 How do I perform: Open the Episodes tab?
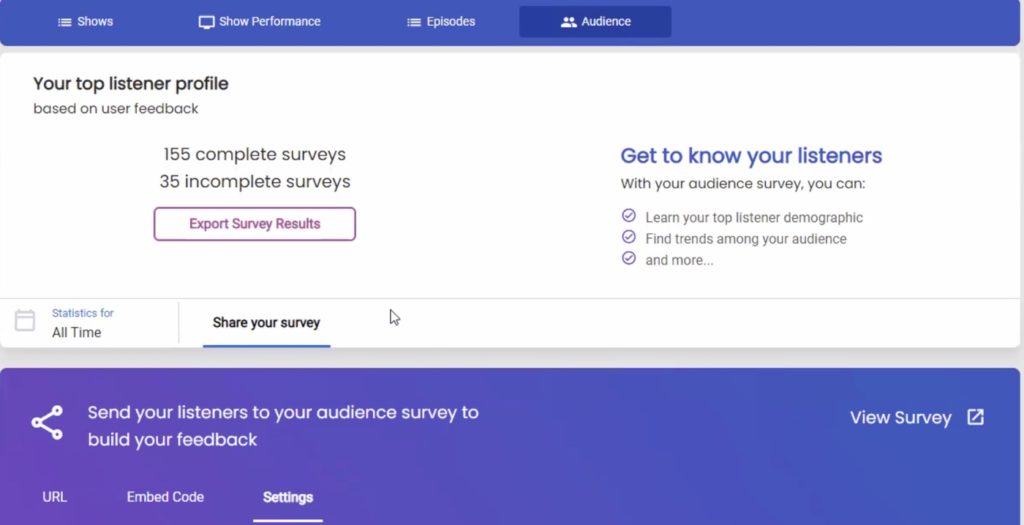point(441,22)
